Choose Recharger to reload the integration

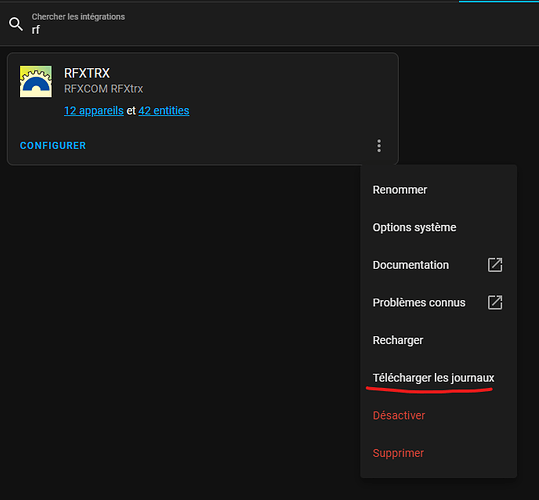tap(438, 340)
